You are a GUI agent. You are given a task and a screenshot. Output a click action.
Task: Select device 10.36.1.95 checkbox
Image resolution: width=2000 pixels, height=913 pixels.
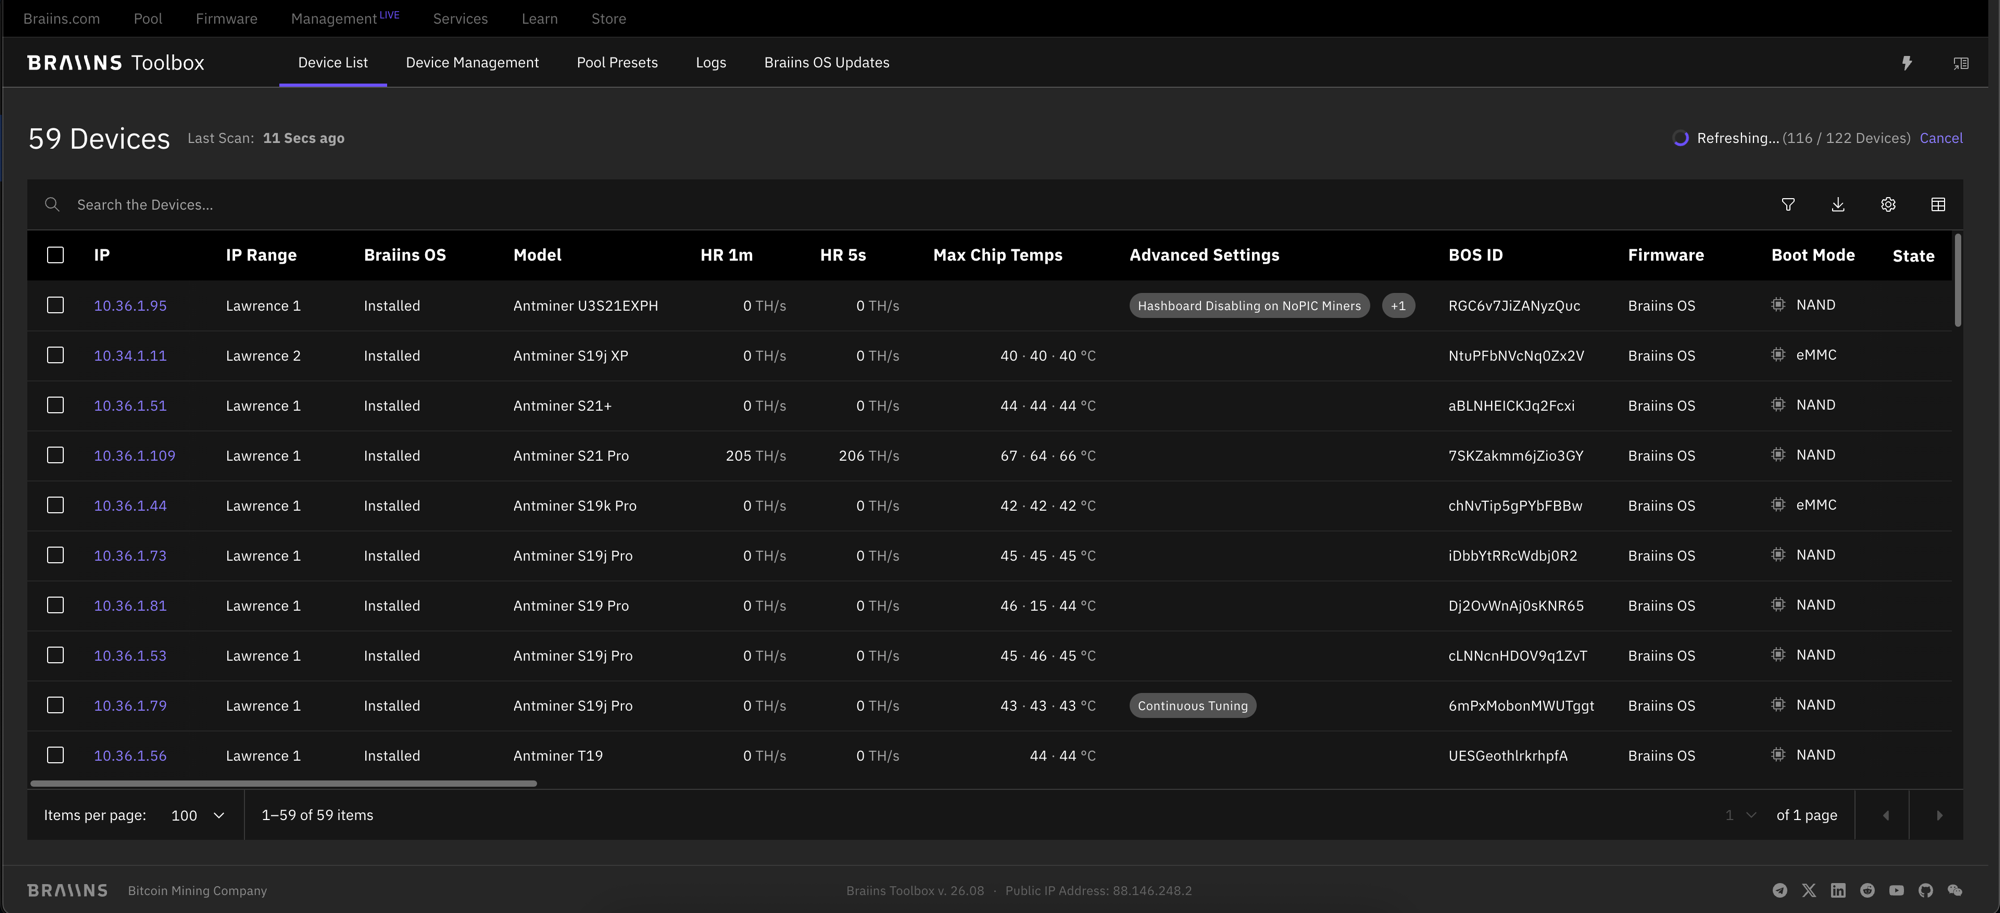pos(56,305)
